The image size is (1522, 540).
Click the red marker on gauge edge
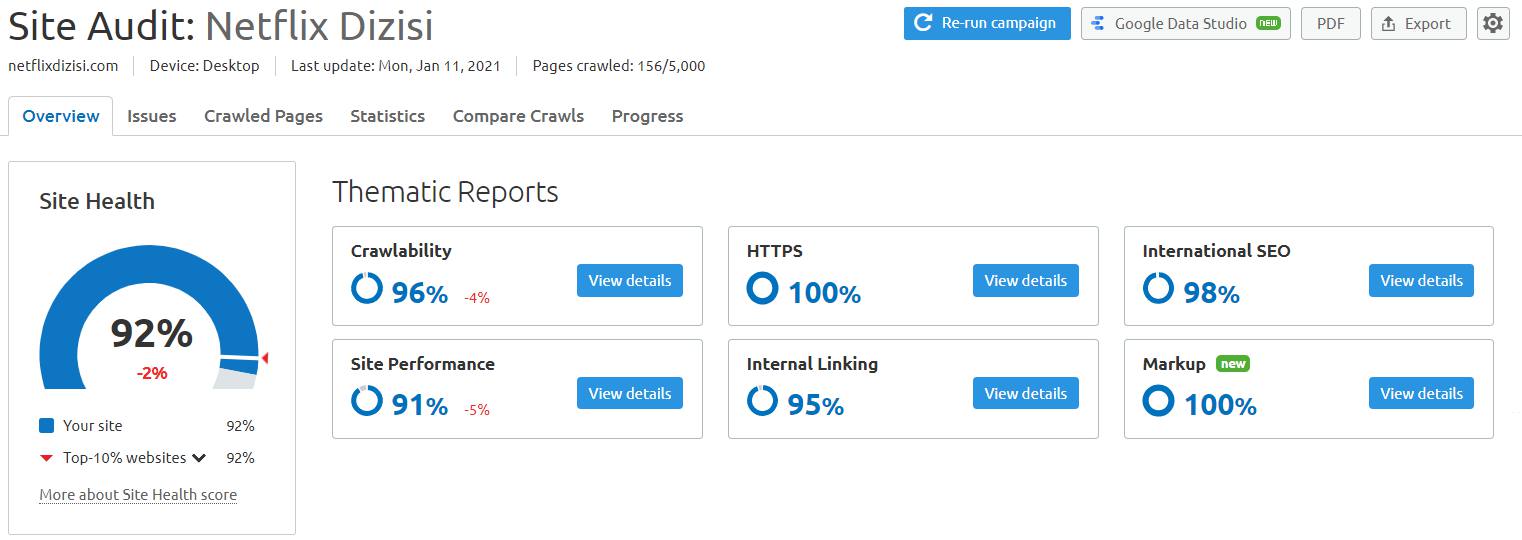tap(265, 358)
